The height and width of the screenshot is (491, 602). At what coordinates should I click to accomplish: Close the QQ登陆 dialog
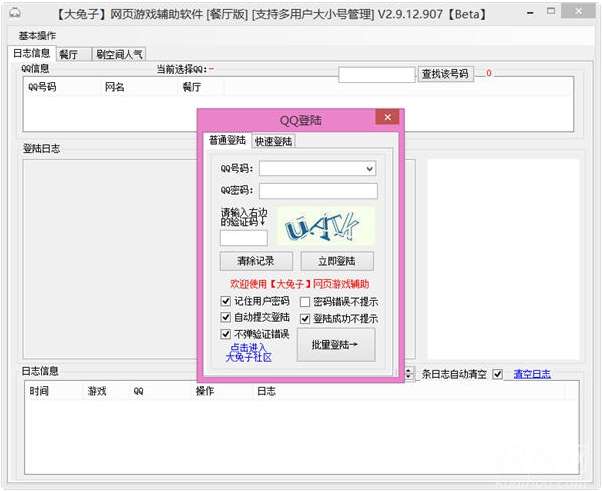387,117
